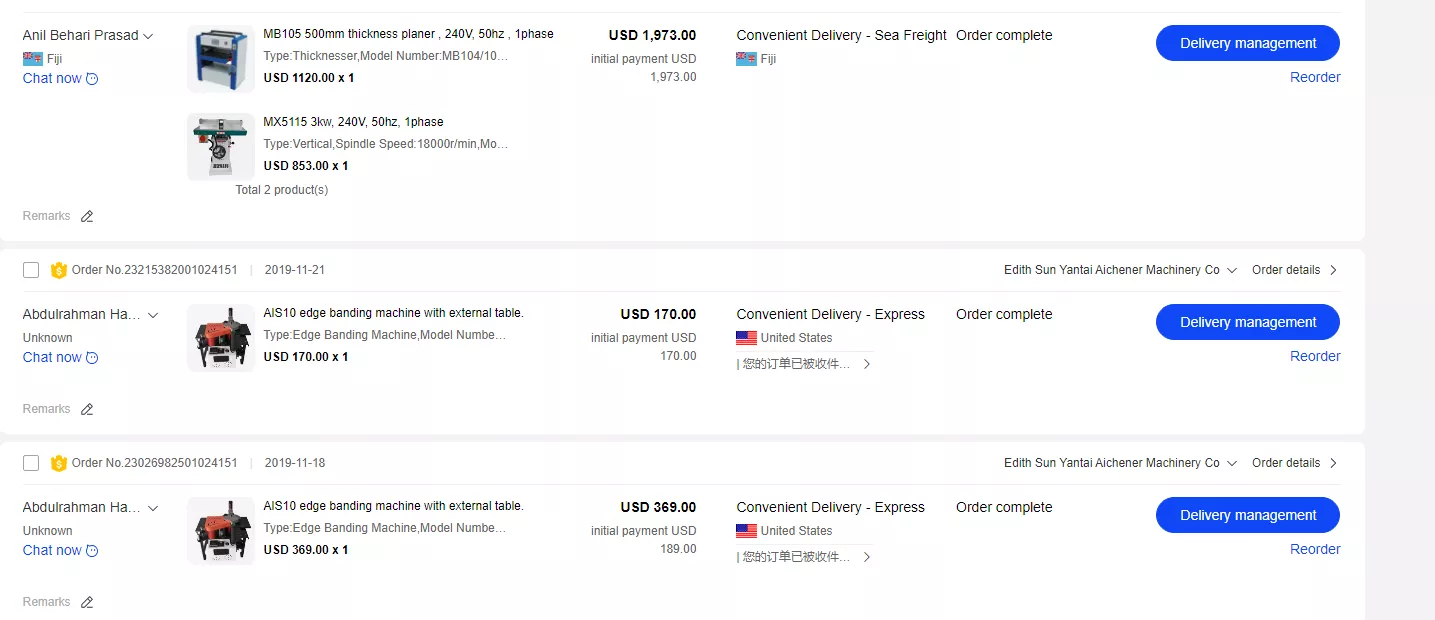Click remarks pencil icon for USD 170 order

coord(87,409)
